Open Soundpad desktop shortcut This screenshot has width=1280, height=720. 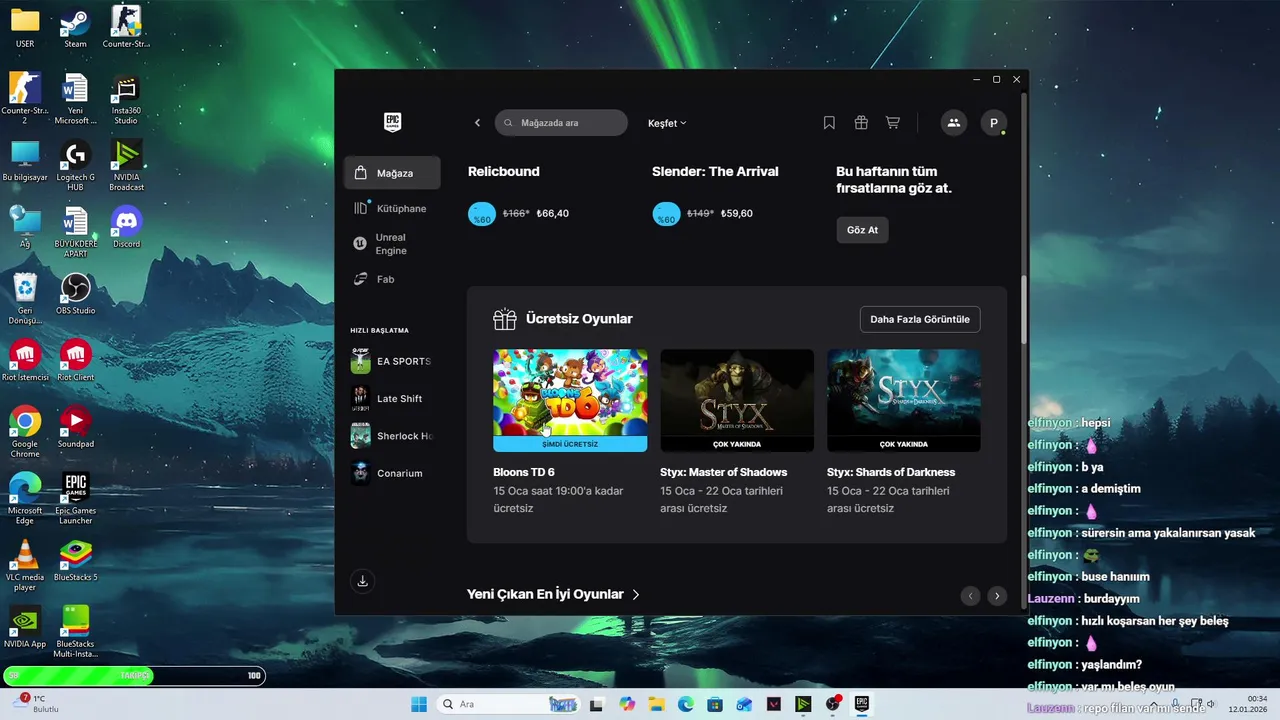pyautogui.click(x=75, y=427)
